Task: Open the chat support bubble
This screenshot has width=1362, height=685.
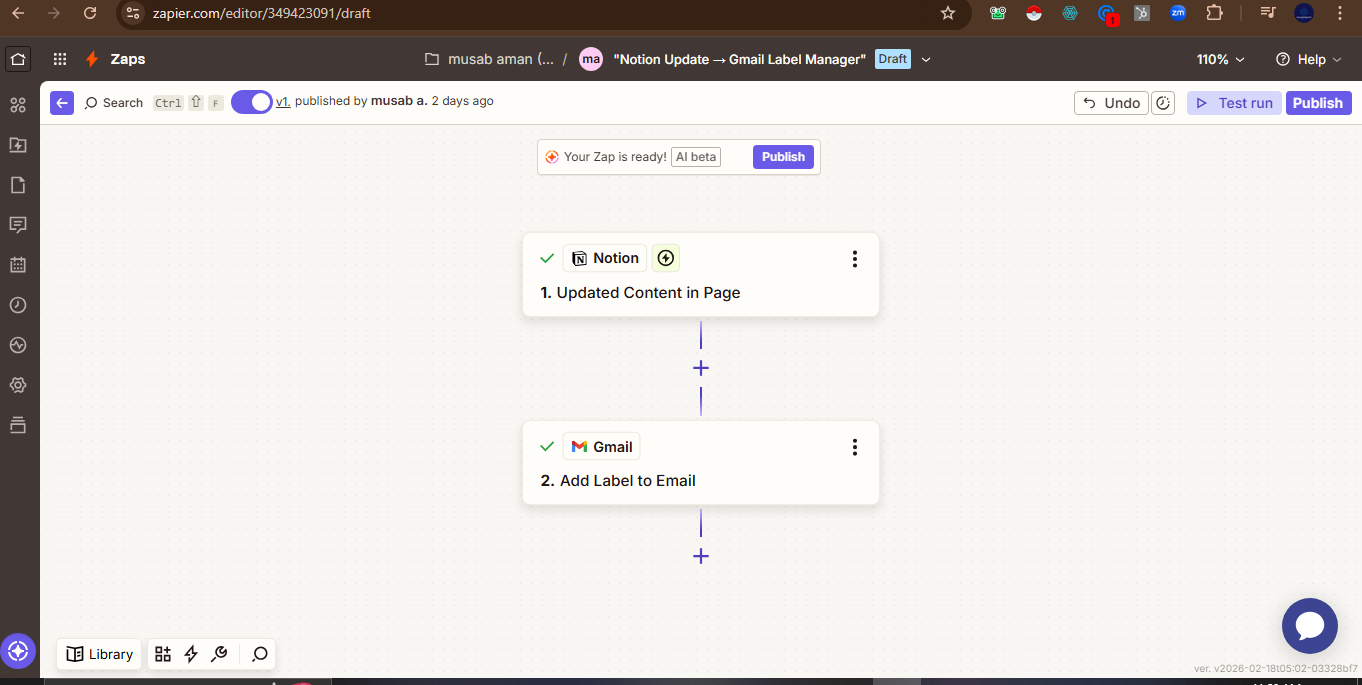Action: point(1309,626)
